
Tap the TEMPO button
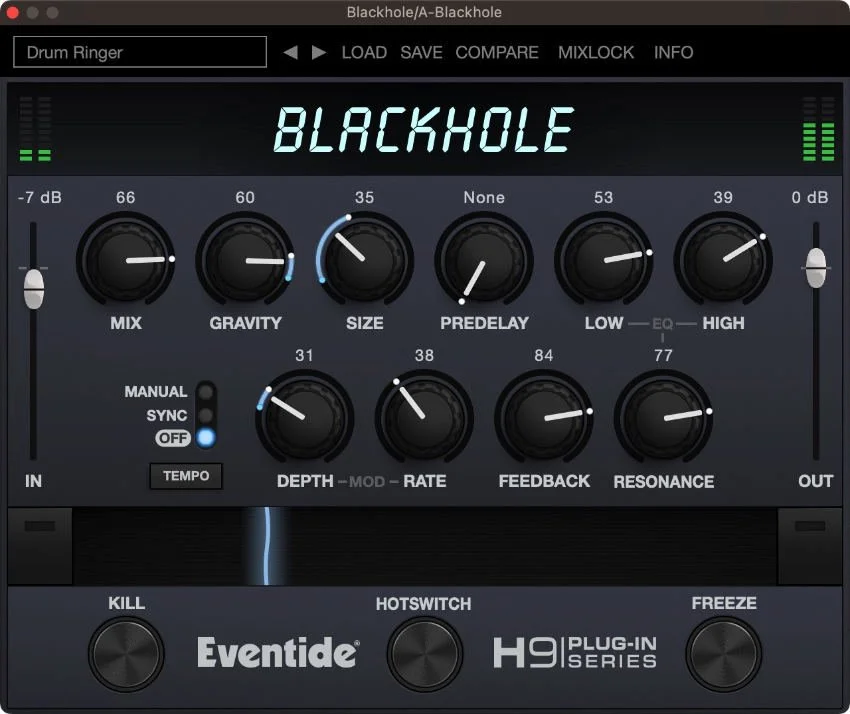pyautogui.click(x=186, y=476)
